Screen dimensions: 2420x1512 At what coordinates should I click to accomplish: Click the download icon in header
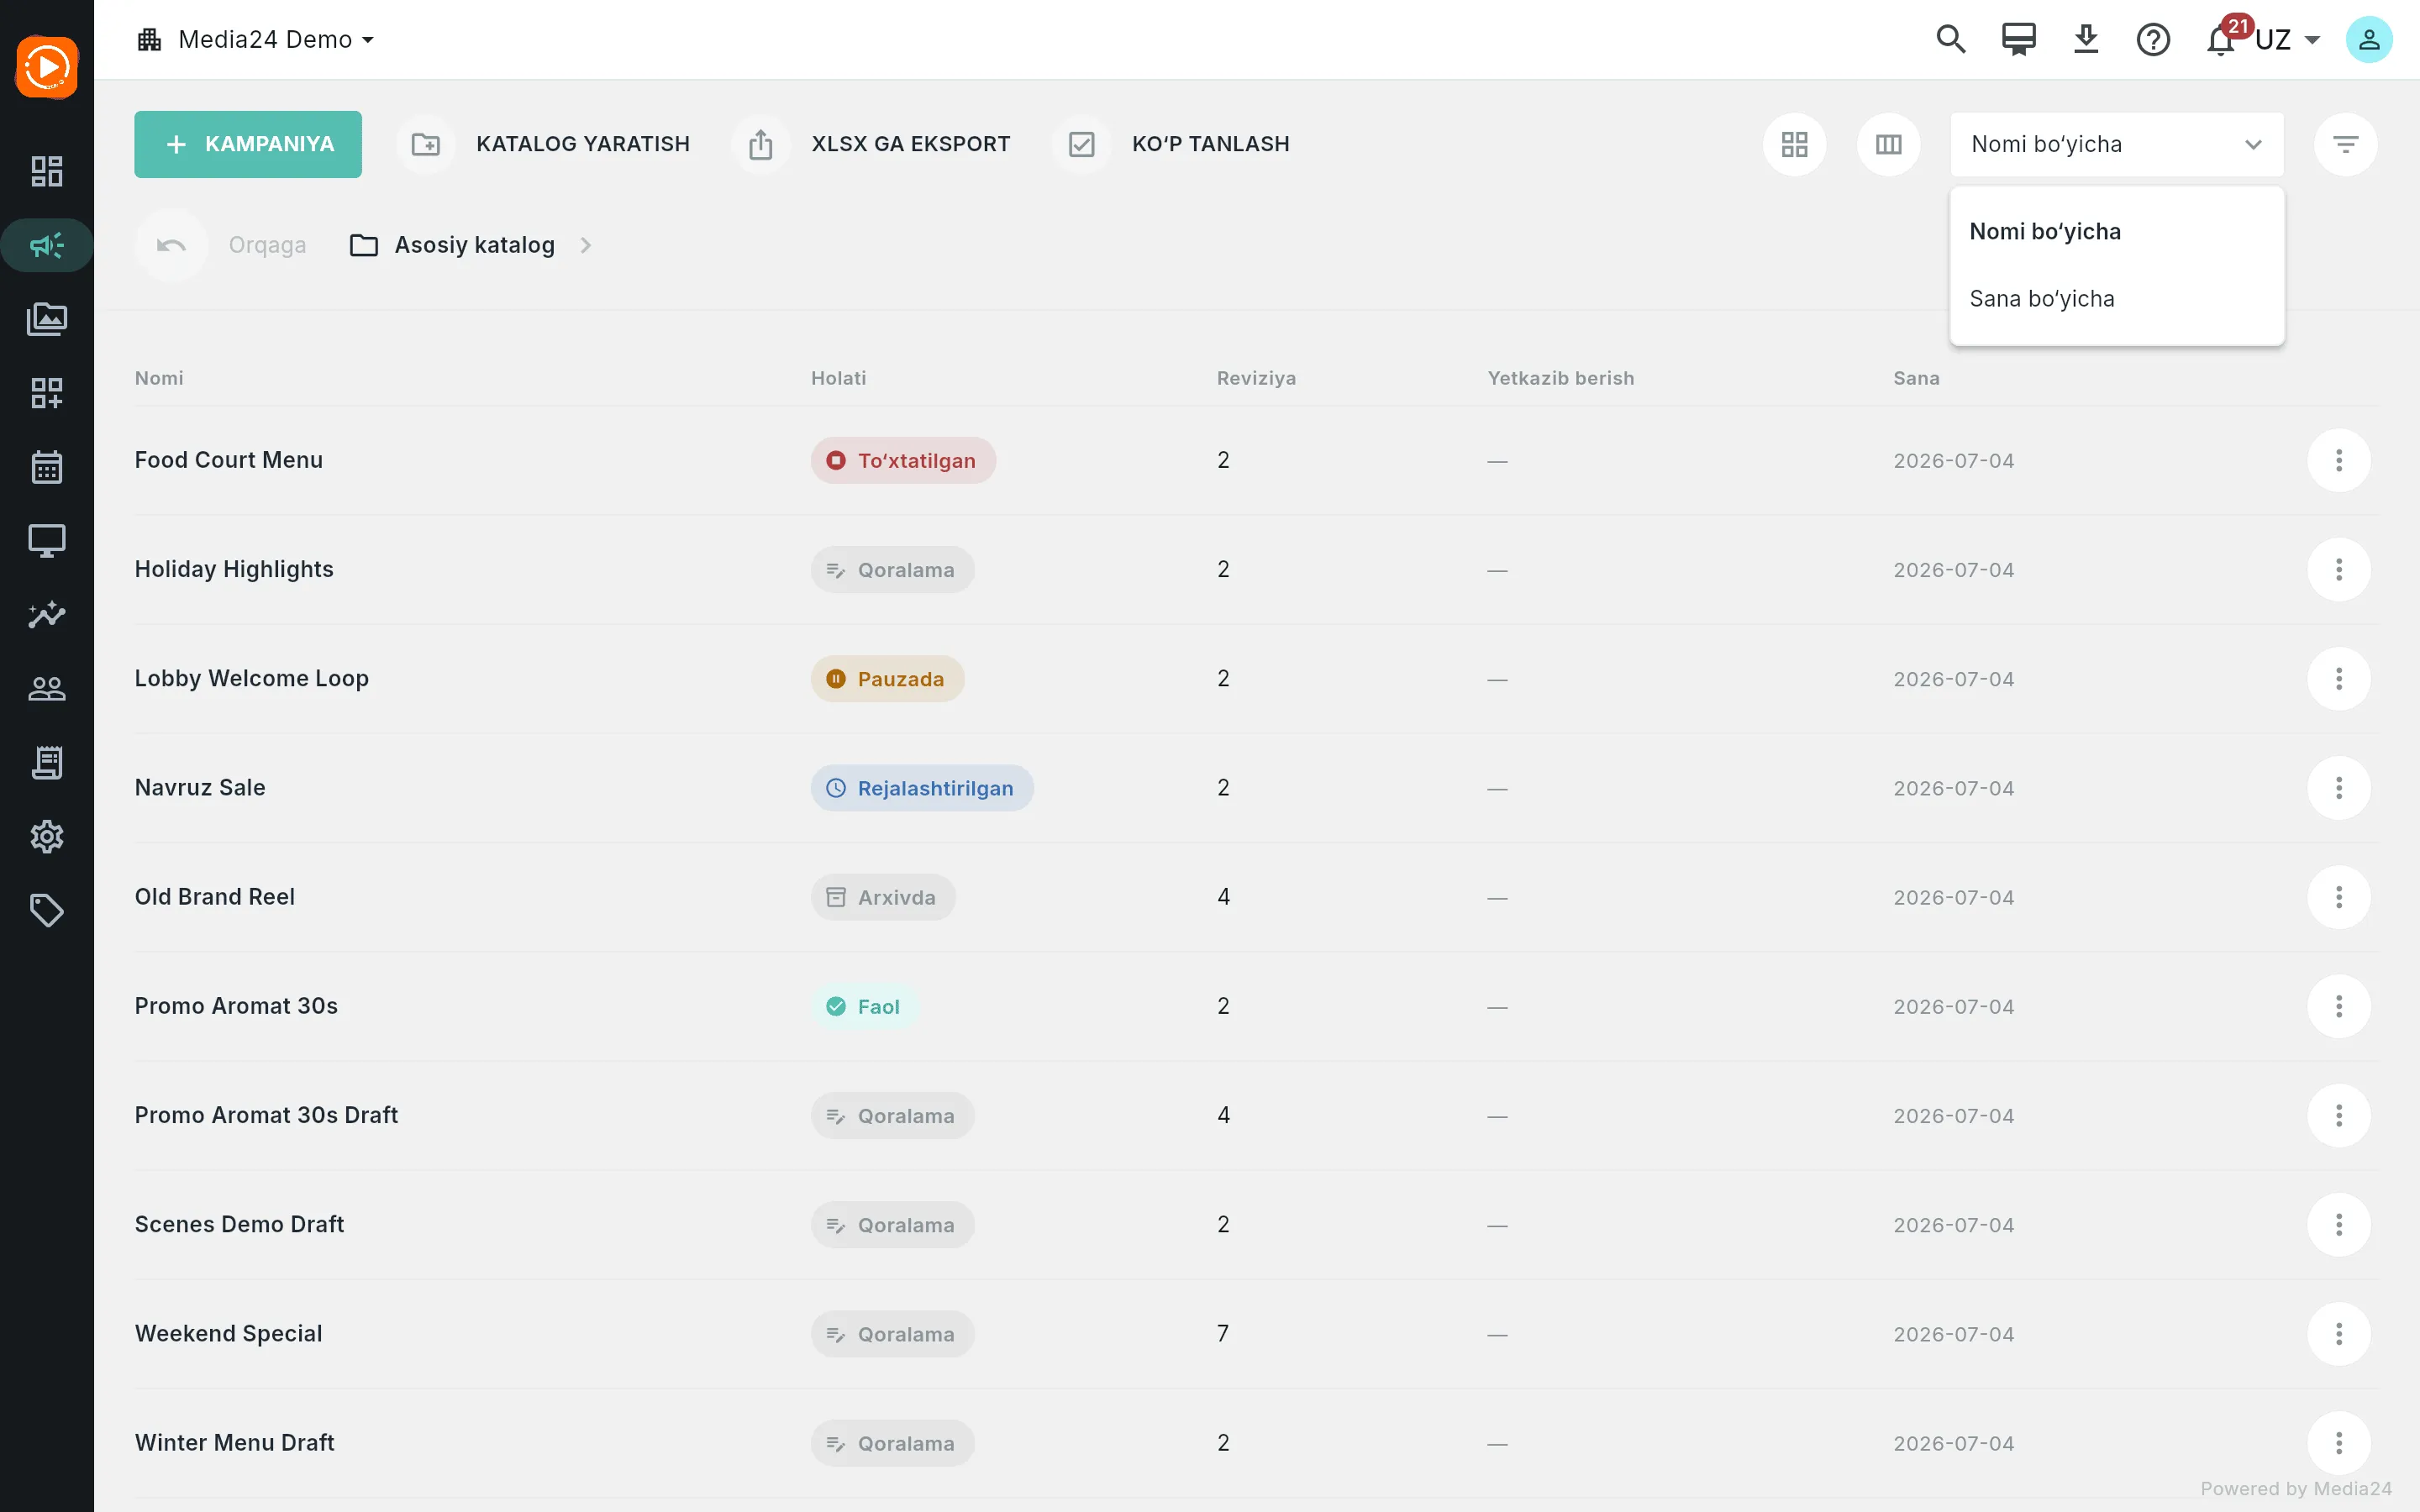click(x=2086, y=39)
